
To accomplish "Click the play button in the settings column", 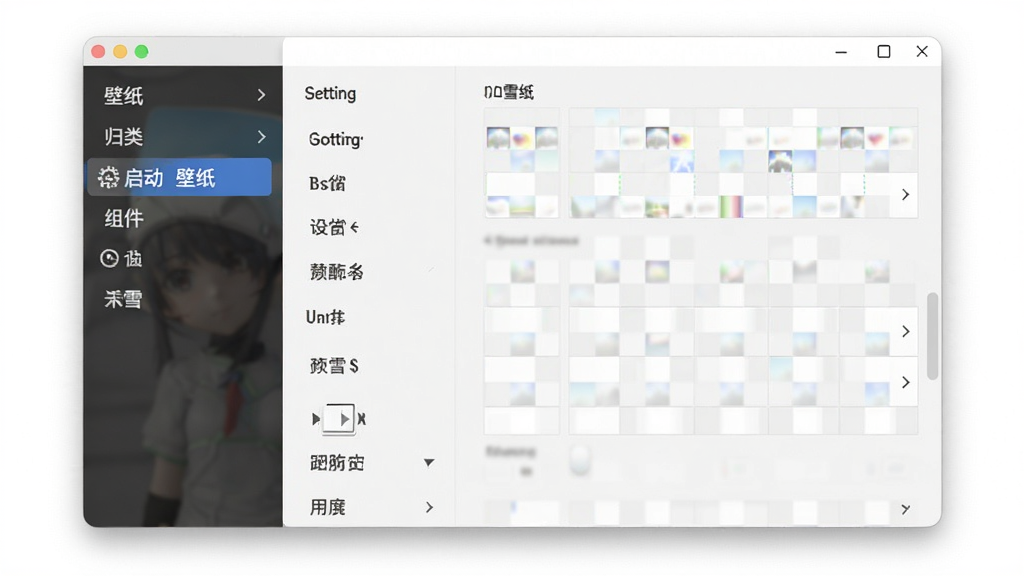I will click(x=339, y=419).
